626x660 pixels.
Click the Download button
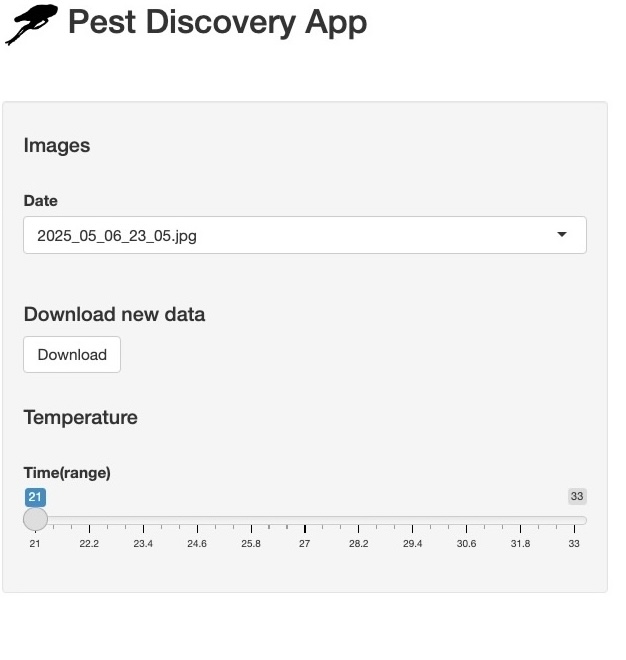click(x=72, y=354)
